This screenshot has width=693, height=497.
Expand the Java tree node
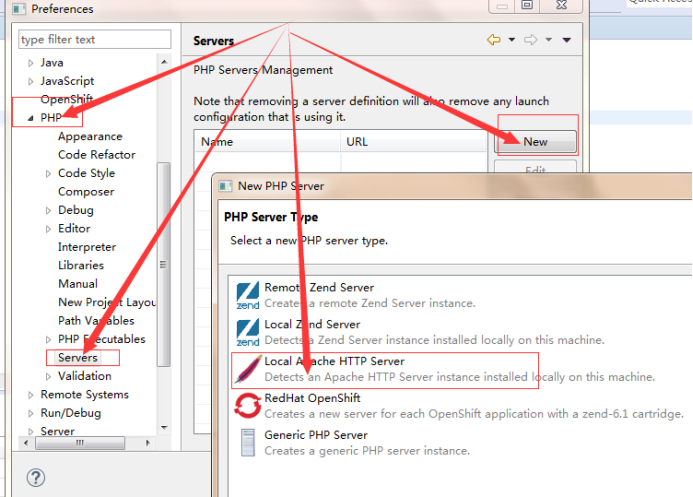(x=30, y=63)
